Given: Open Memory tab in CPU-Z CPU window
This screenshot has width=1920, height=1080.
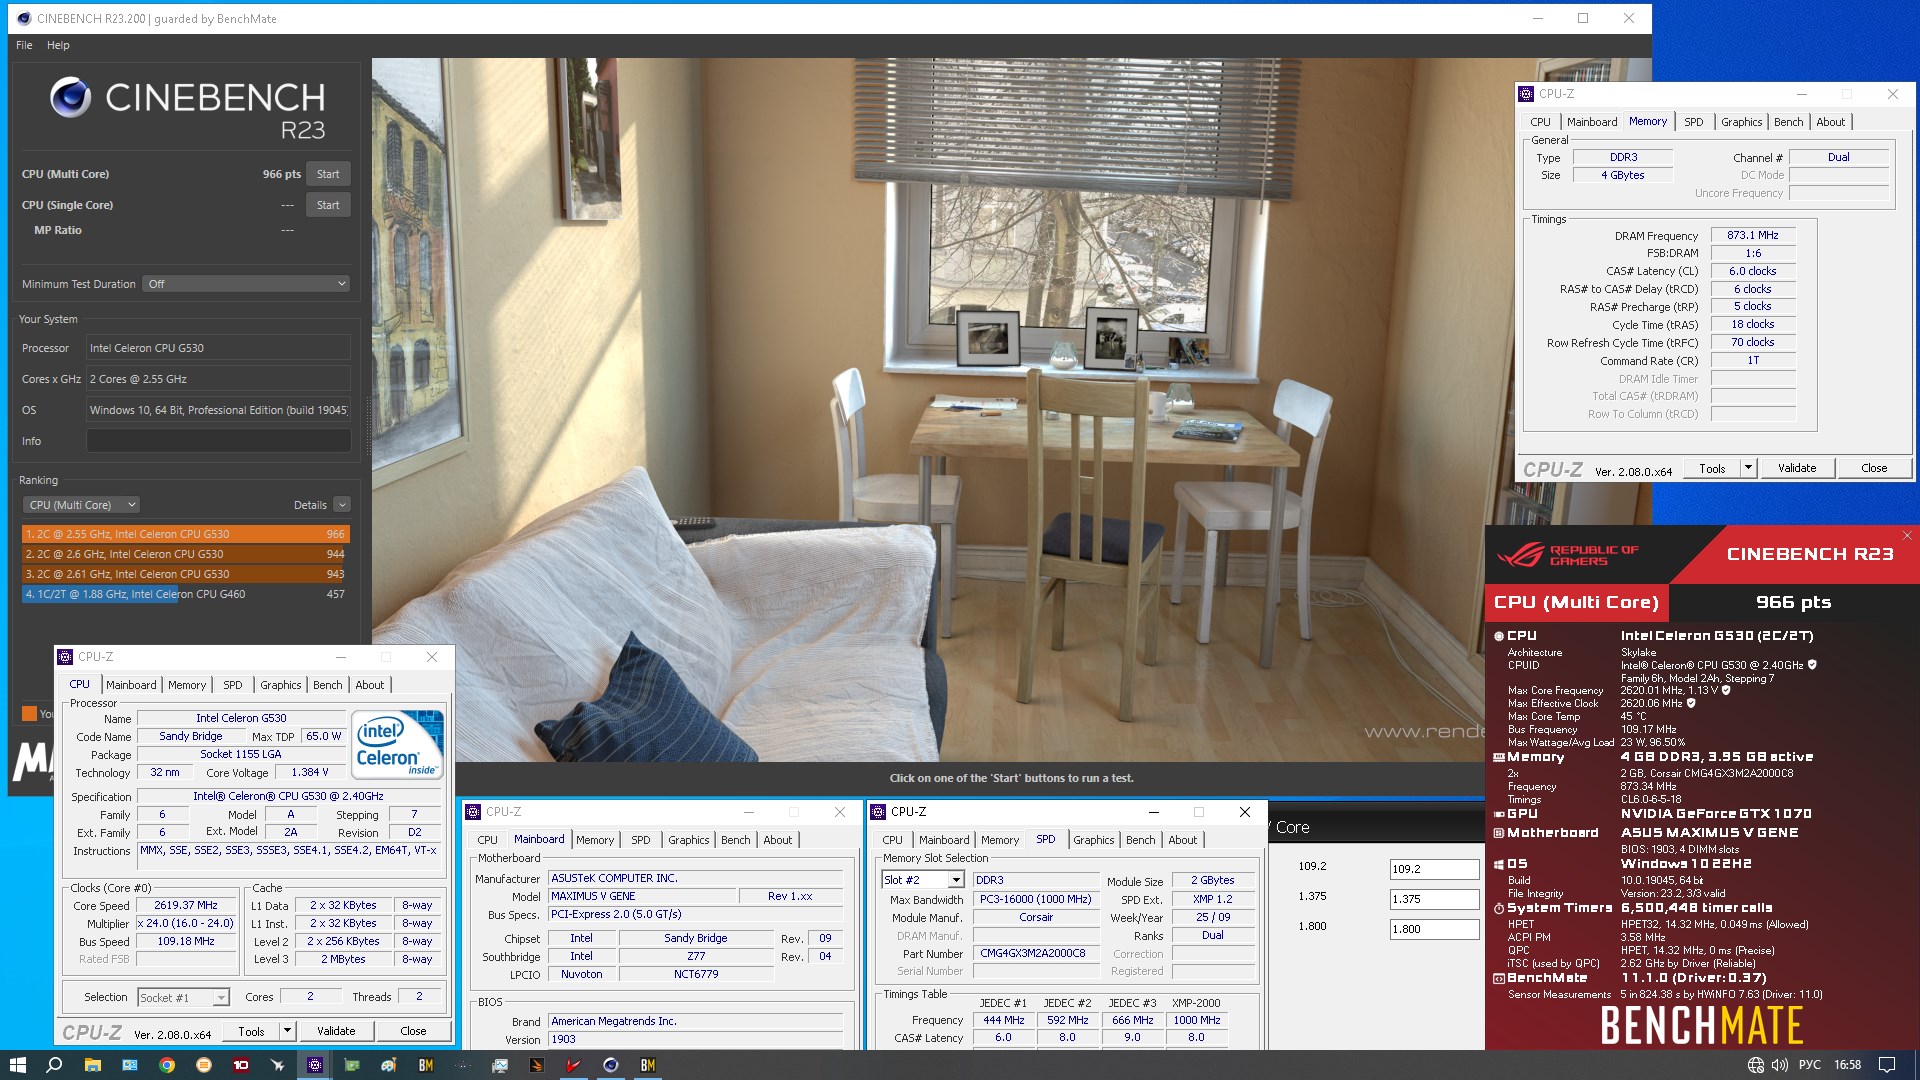Looking at the screenshot, I should [187, 685].
